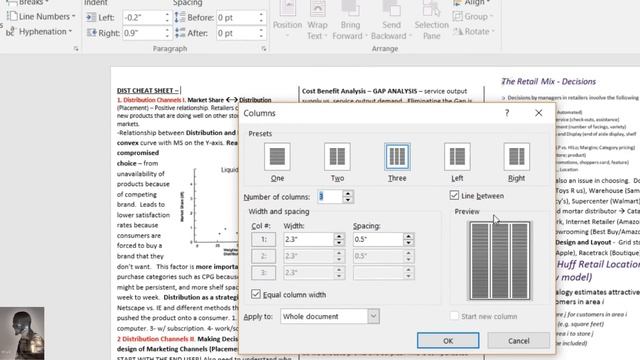
Task: Click the Indent Right field
Action: (x=143, y=33)
